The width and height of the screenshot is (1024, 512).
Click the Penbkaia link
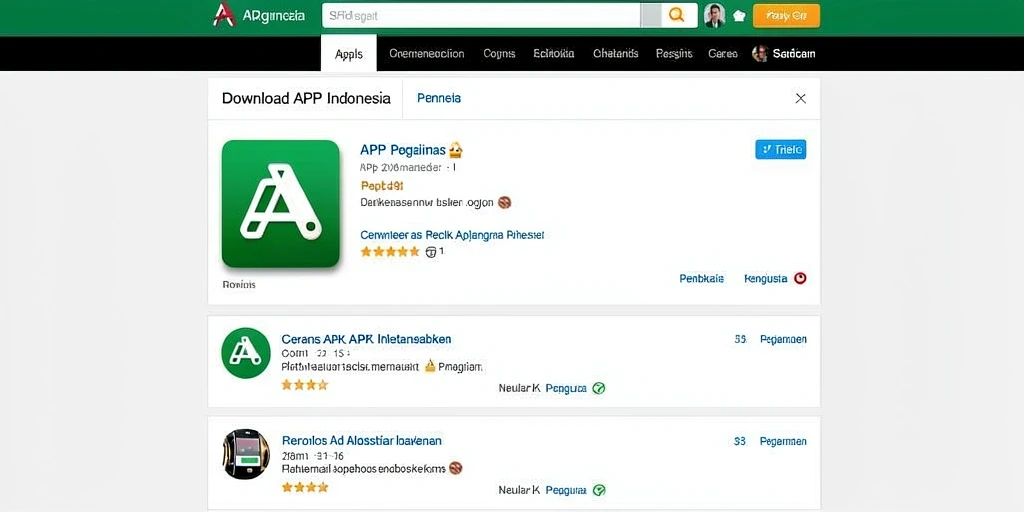(x=701, y=278)
